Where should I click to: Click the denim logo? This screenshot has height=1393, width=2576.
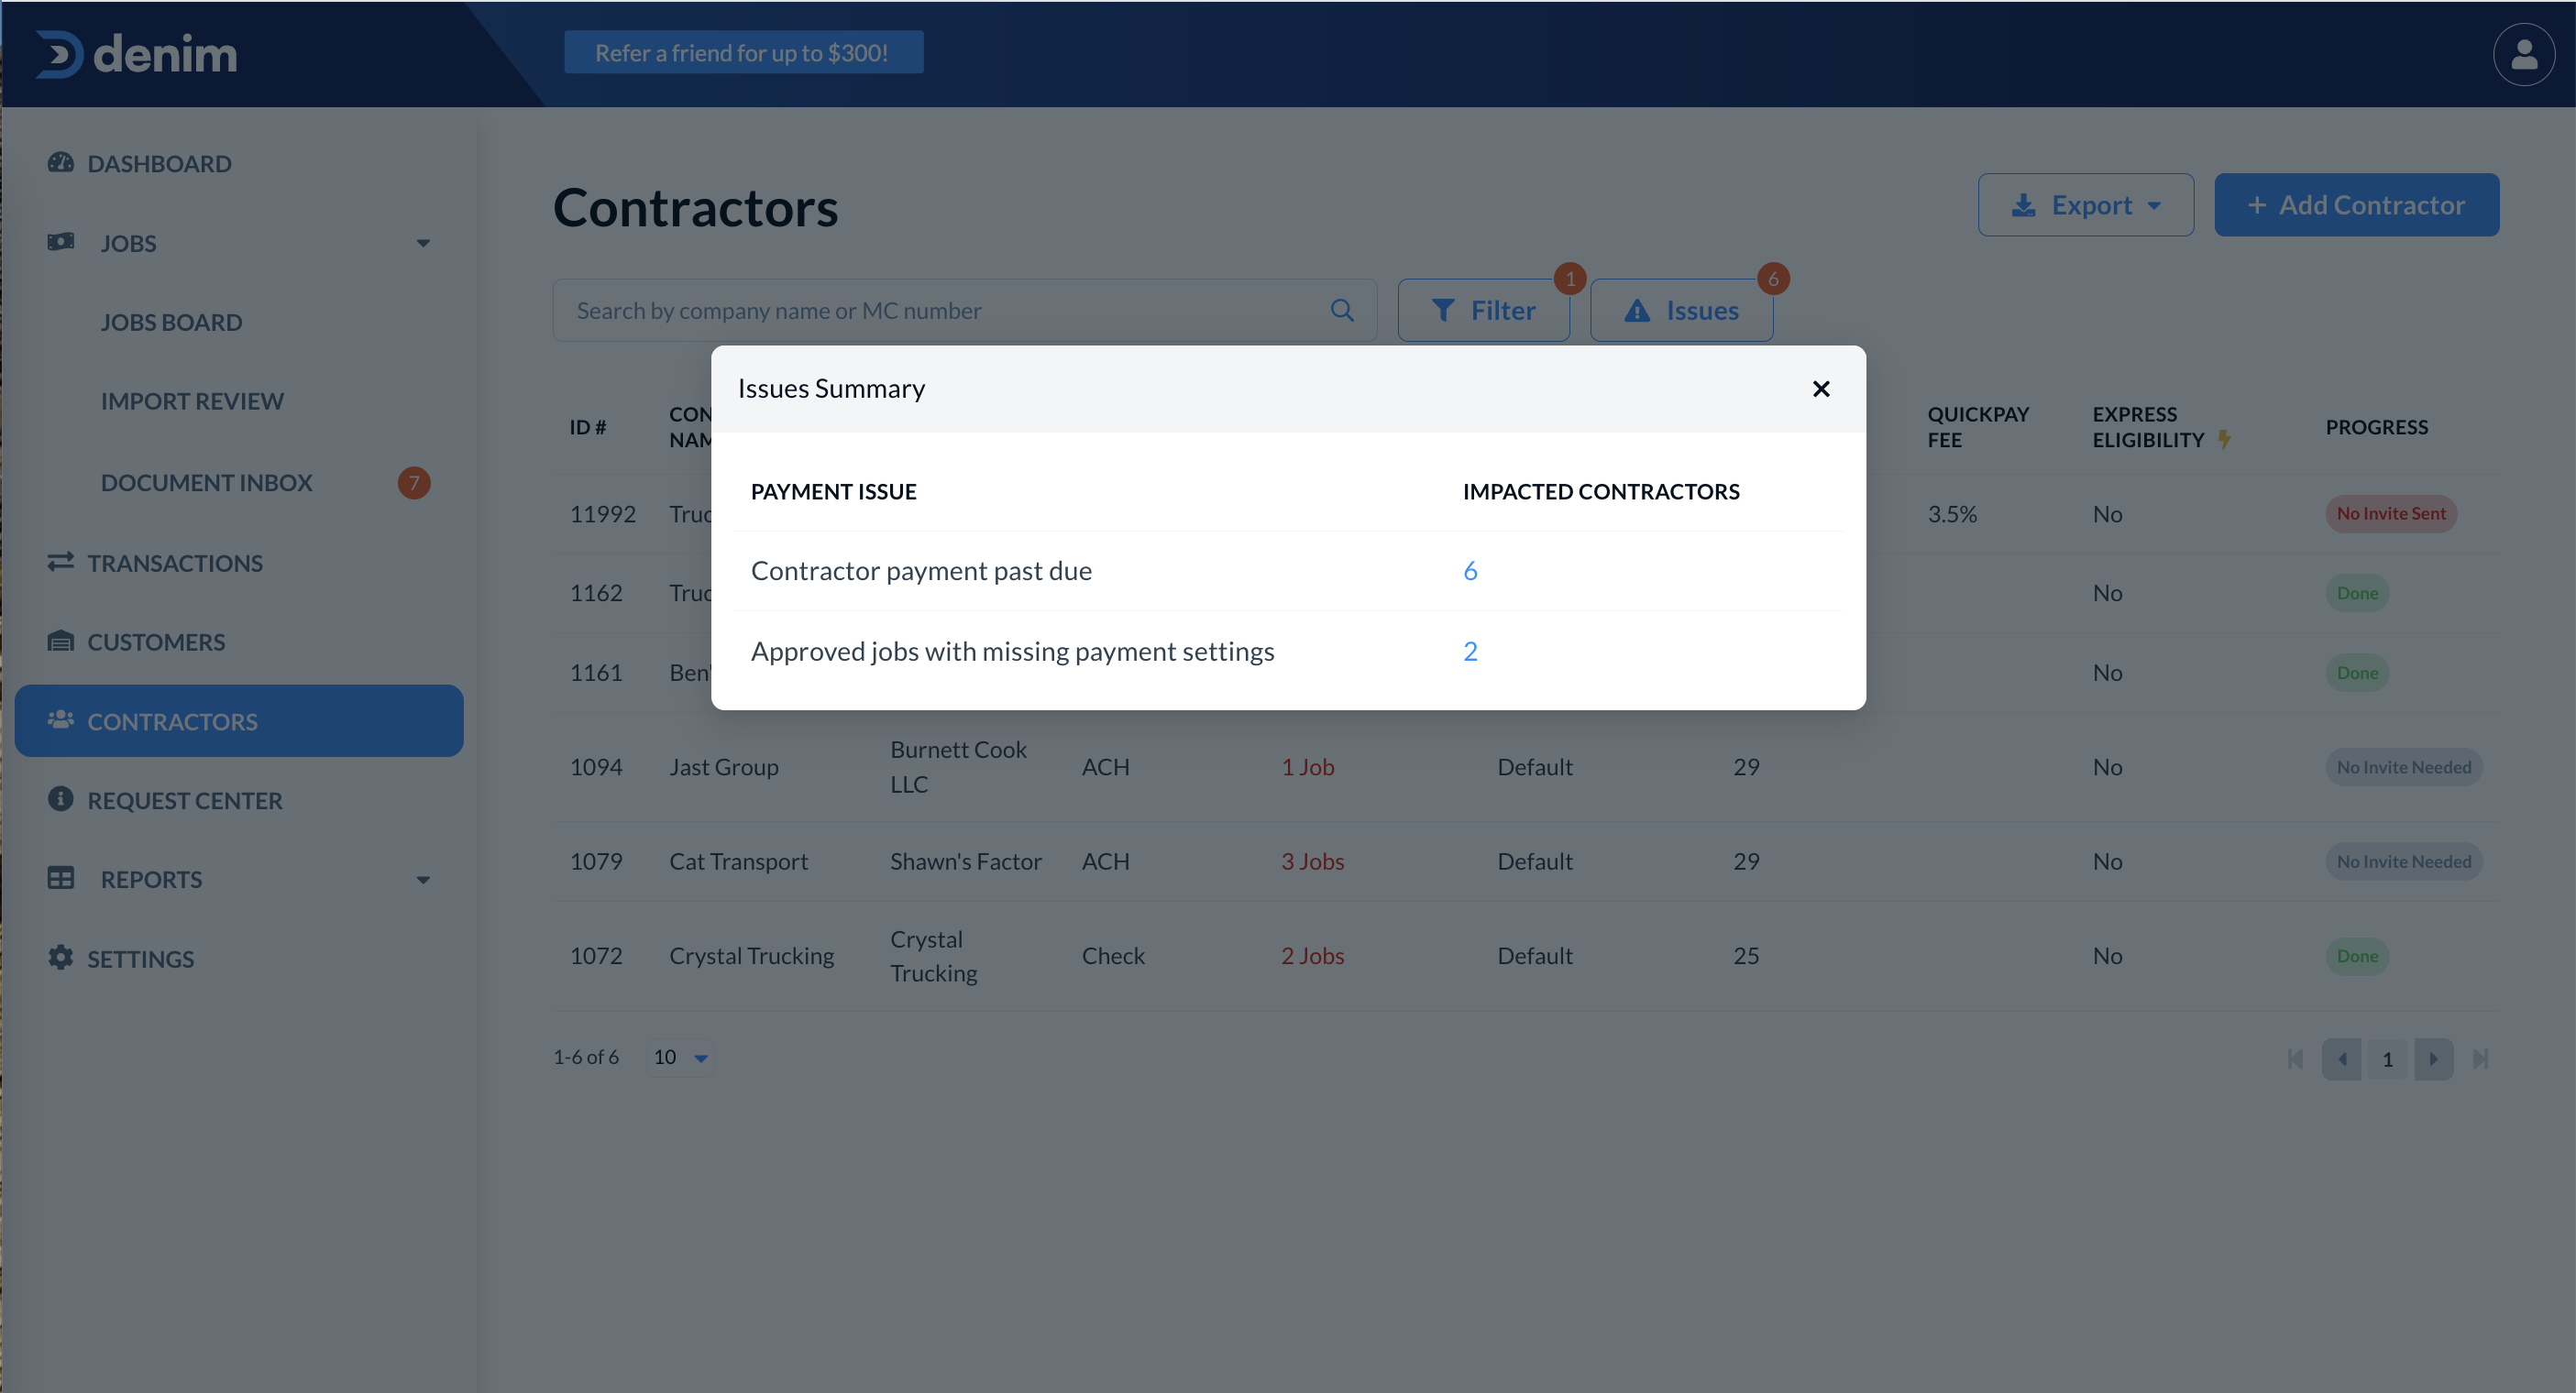tap(137, 54)
